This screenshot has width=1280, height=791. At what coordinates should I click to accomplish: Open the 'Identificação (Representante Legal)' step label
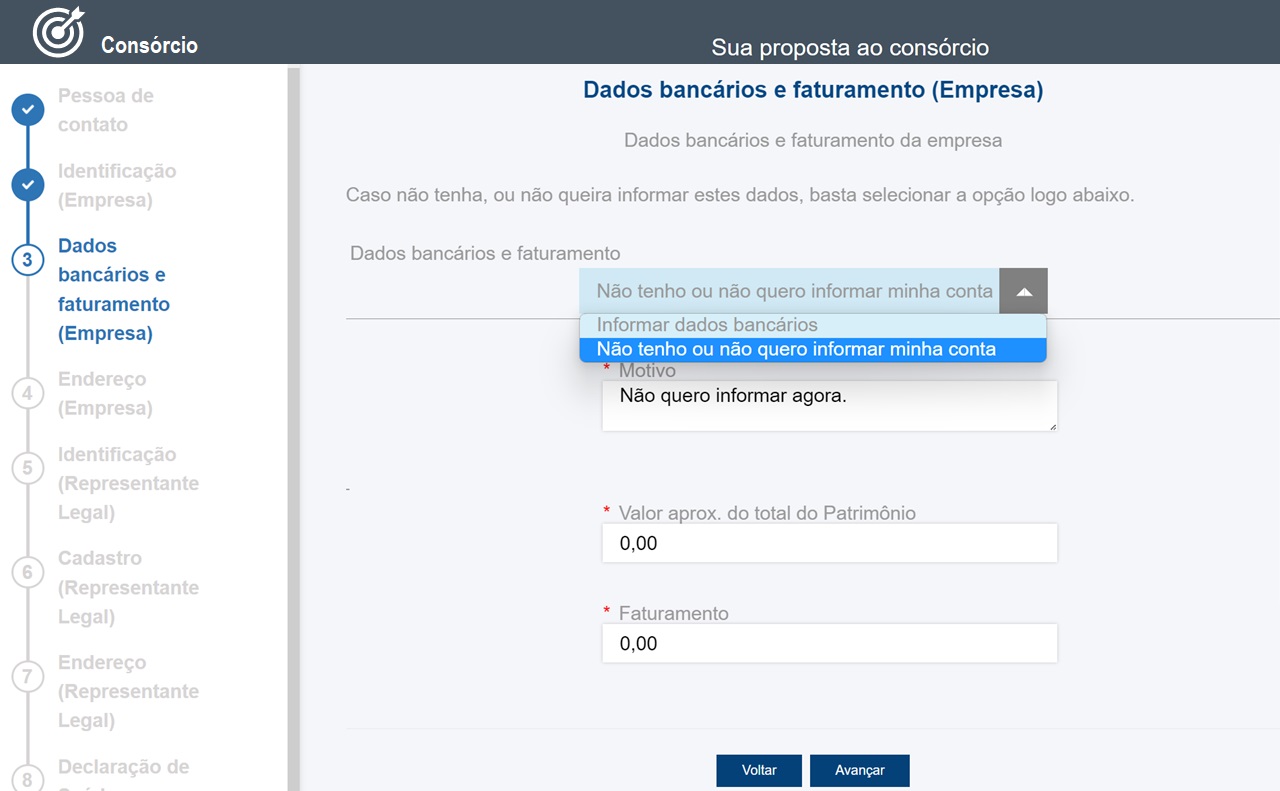pyautogui.click(x=129, y=483)
